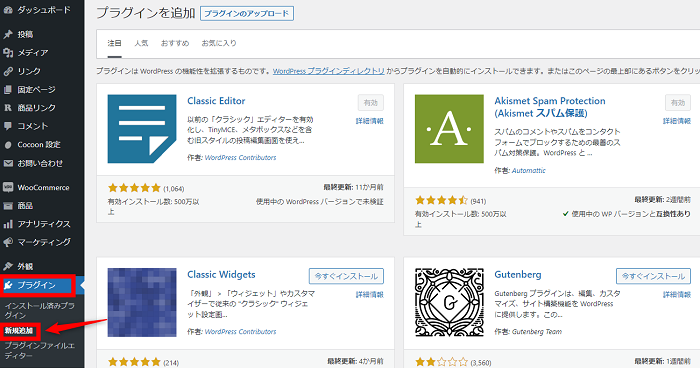700x368 pixels.
Task: Open 詳細情報 for Classic Editor
Action: (x=370, y=121)
